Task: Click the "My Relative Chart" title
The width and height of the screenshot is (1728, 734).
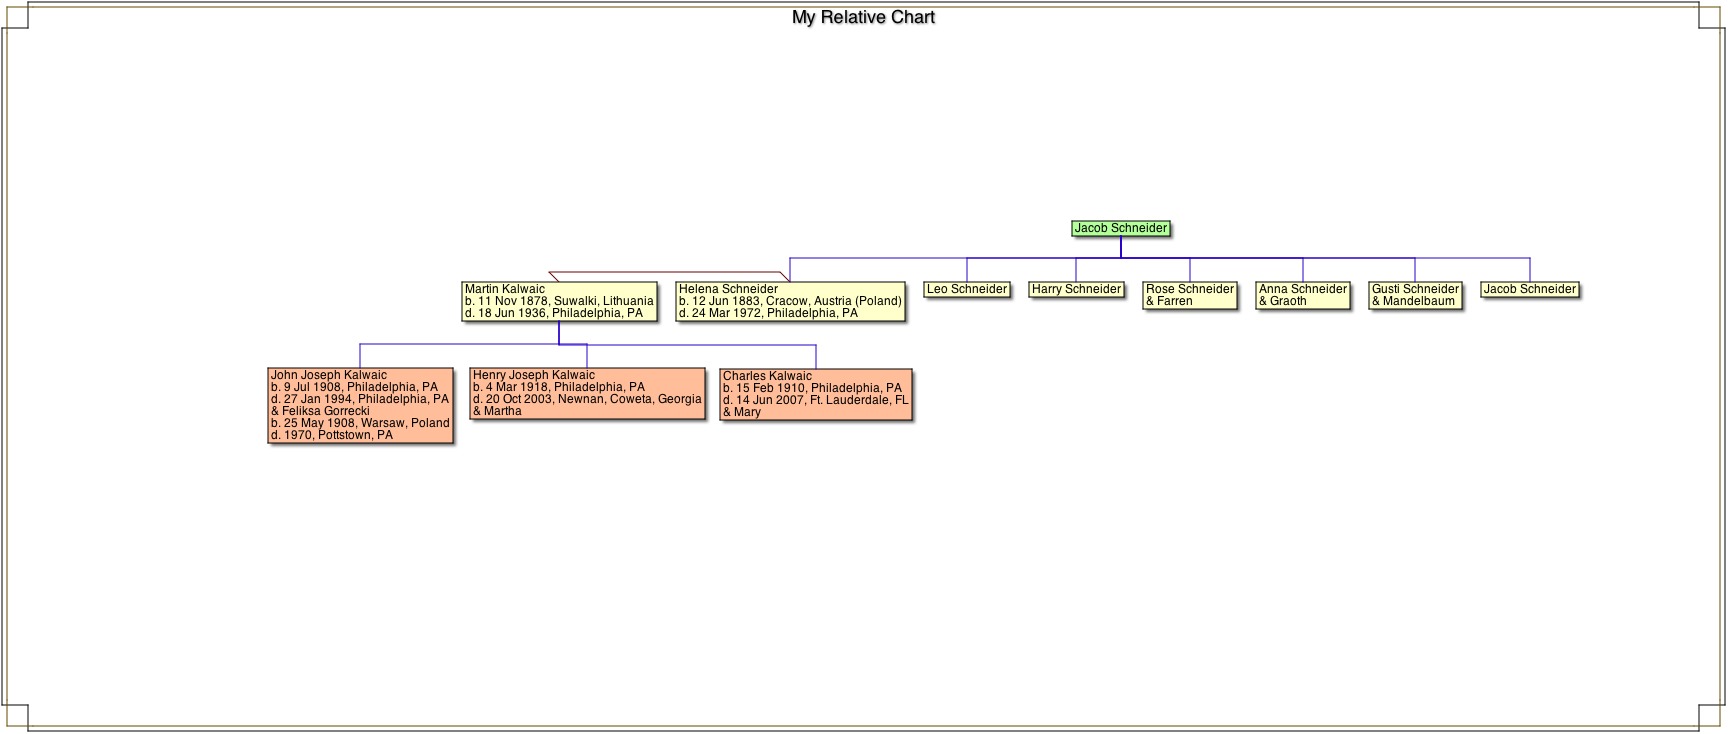Action: [863, 17]
